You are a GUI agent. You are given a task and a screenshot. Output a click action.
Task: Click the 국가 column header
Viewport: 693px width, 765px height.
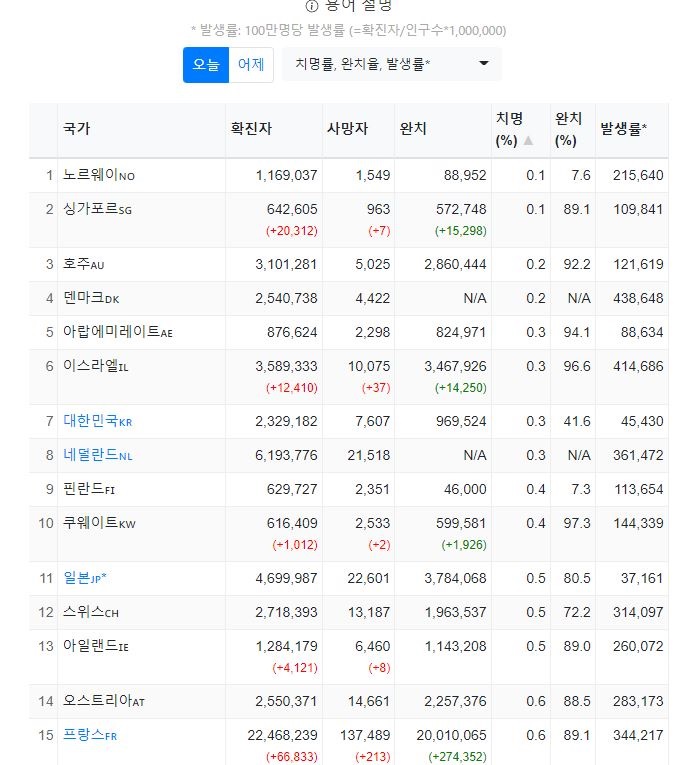coord(76,129)
